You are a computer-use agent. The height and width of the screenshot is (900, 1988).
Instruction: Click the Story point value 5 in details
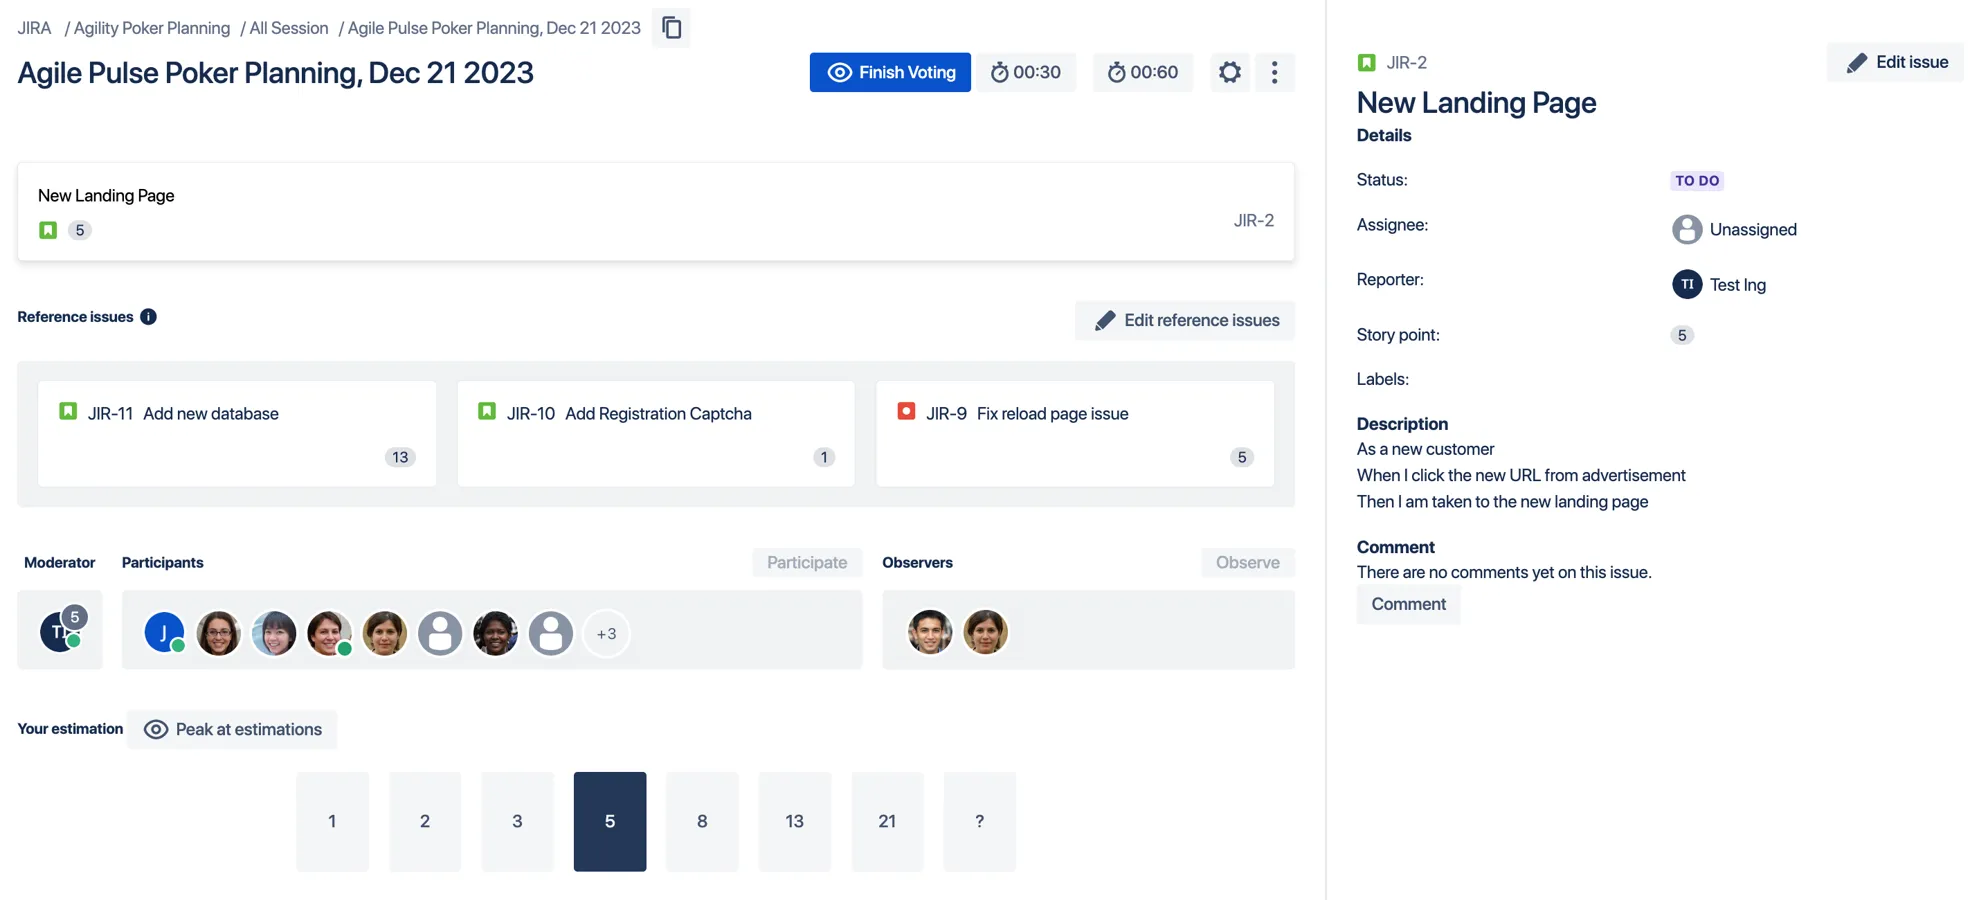point(1682,335)
